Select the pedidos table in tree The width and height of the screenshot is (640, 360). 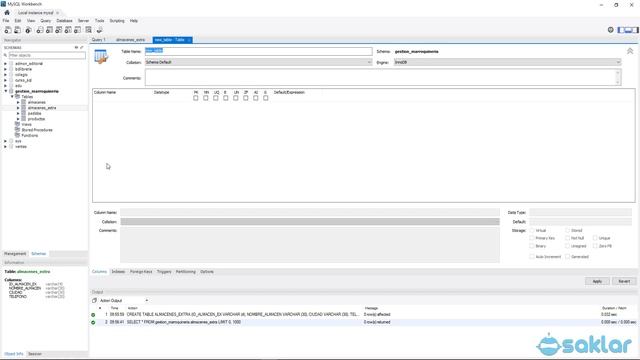pyautogui.click(x=34, y=113)
